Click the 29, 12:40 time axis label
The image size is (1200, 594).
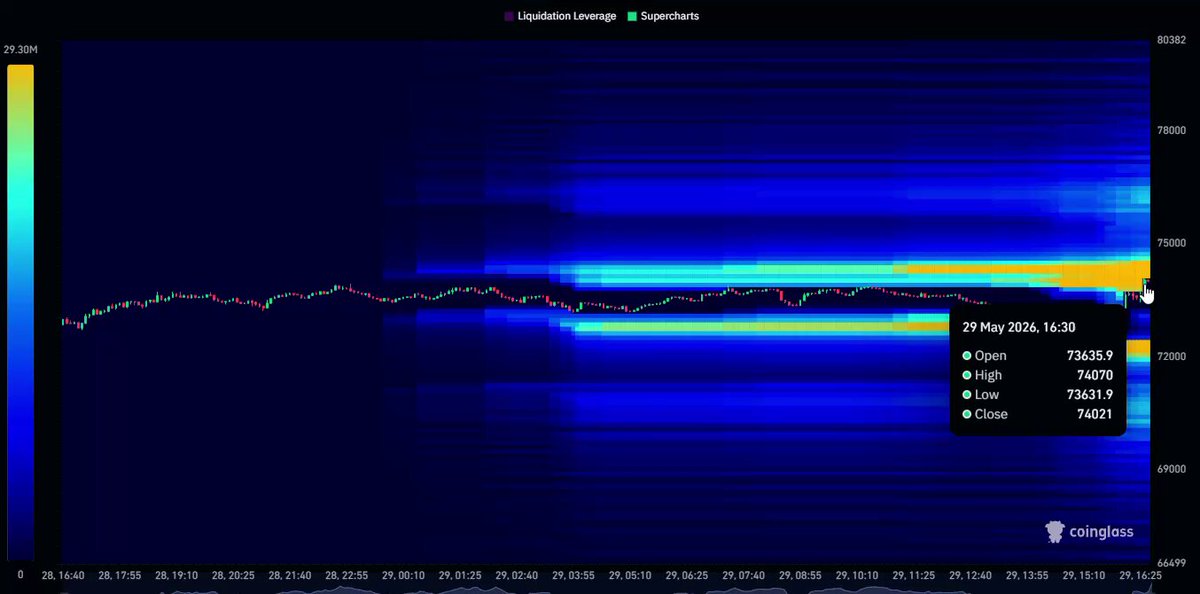[968, 577]
